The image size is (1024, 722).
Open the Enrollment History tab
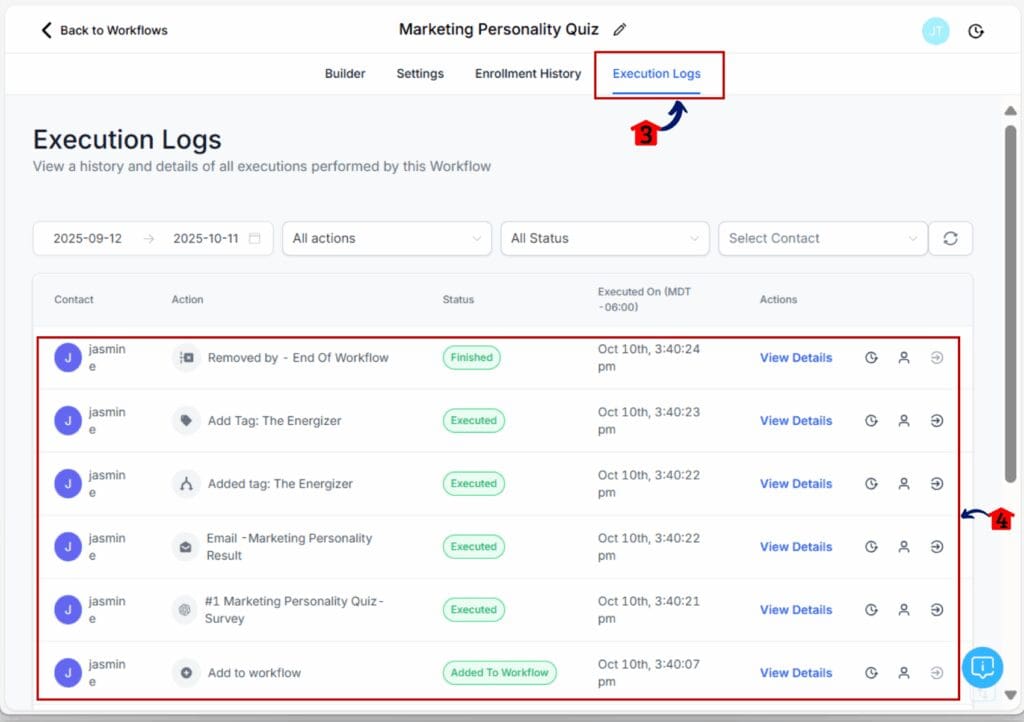pyautogui.click(x=527, y=73)
